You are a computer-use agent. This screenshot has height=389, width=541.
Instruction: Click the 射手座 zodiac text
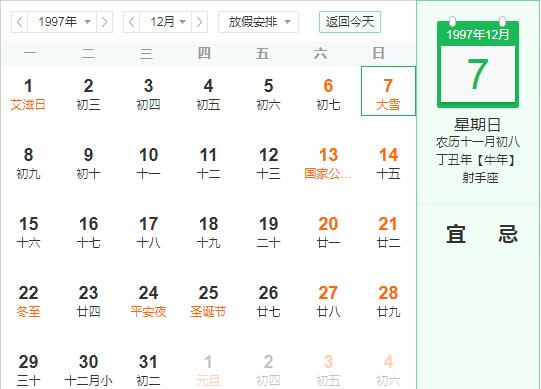coord(480,178)
